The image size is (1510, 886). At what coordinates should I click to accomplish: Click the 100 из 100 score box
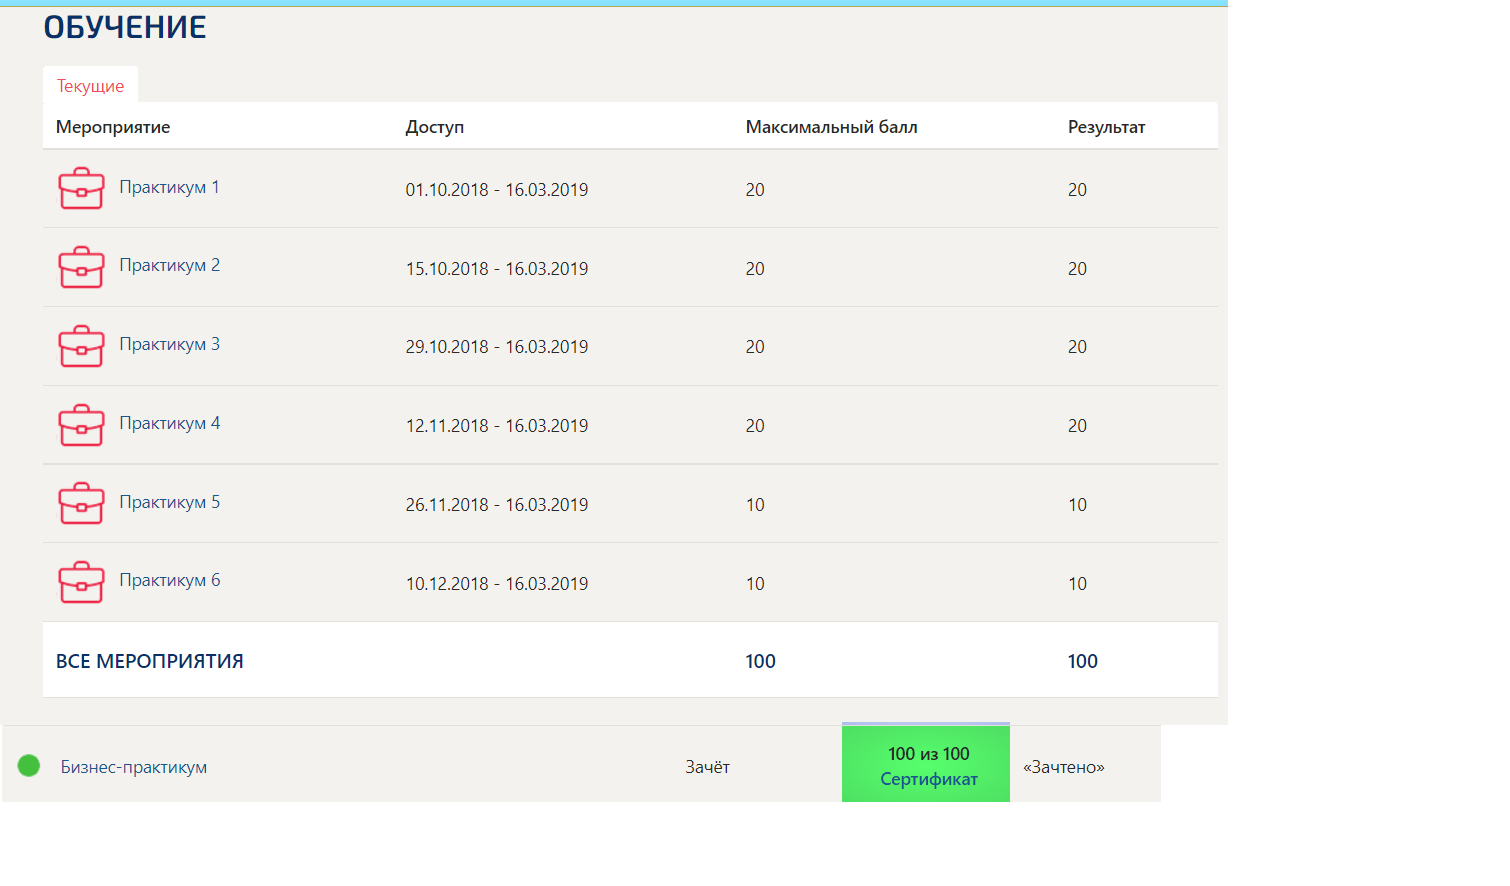pos(926,763)
